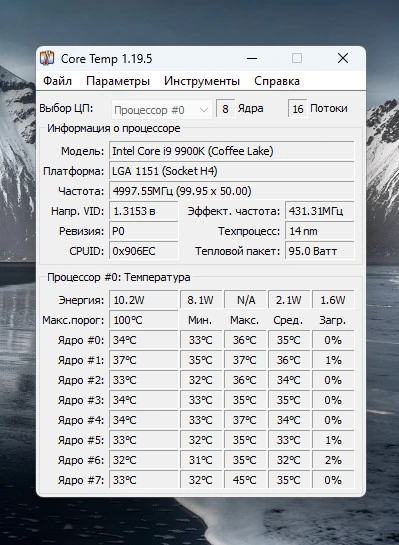399x545 pixels.
Task: Click the process value 14 nm
Action: tap(319, 231)
